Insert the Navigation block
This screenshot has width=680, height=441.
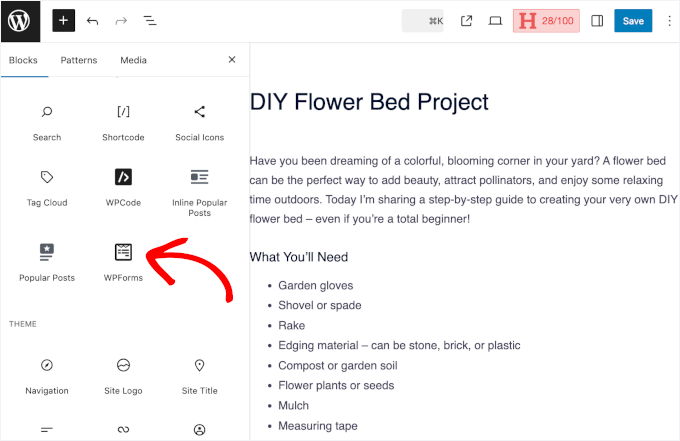47,374
